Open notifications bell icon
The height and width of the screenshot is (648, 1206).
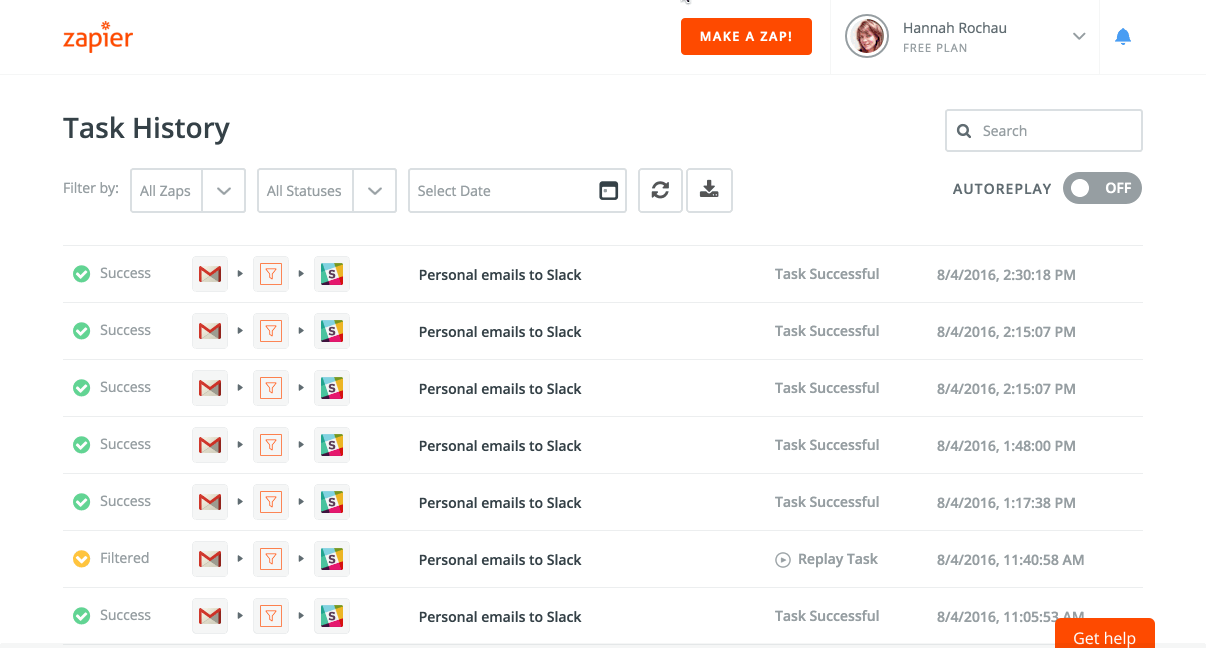pos(1123,37)
